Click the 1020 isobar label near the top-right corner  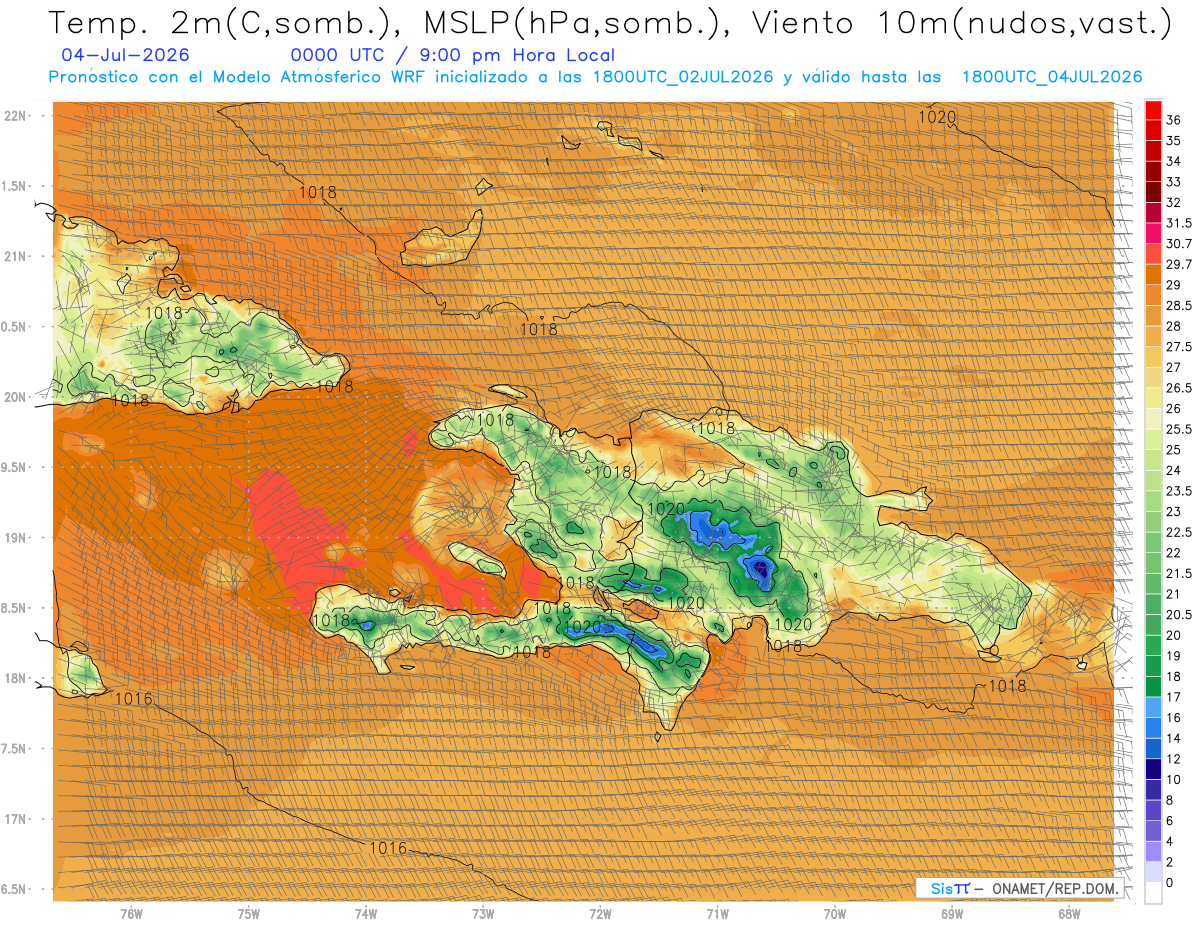point(937,117)
